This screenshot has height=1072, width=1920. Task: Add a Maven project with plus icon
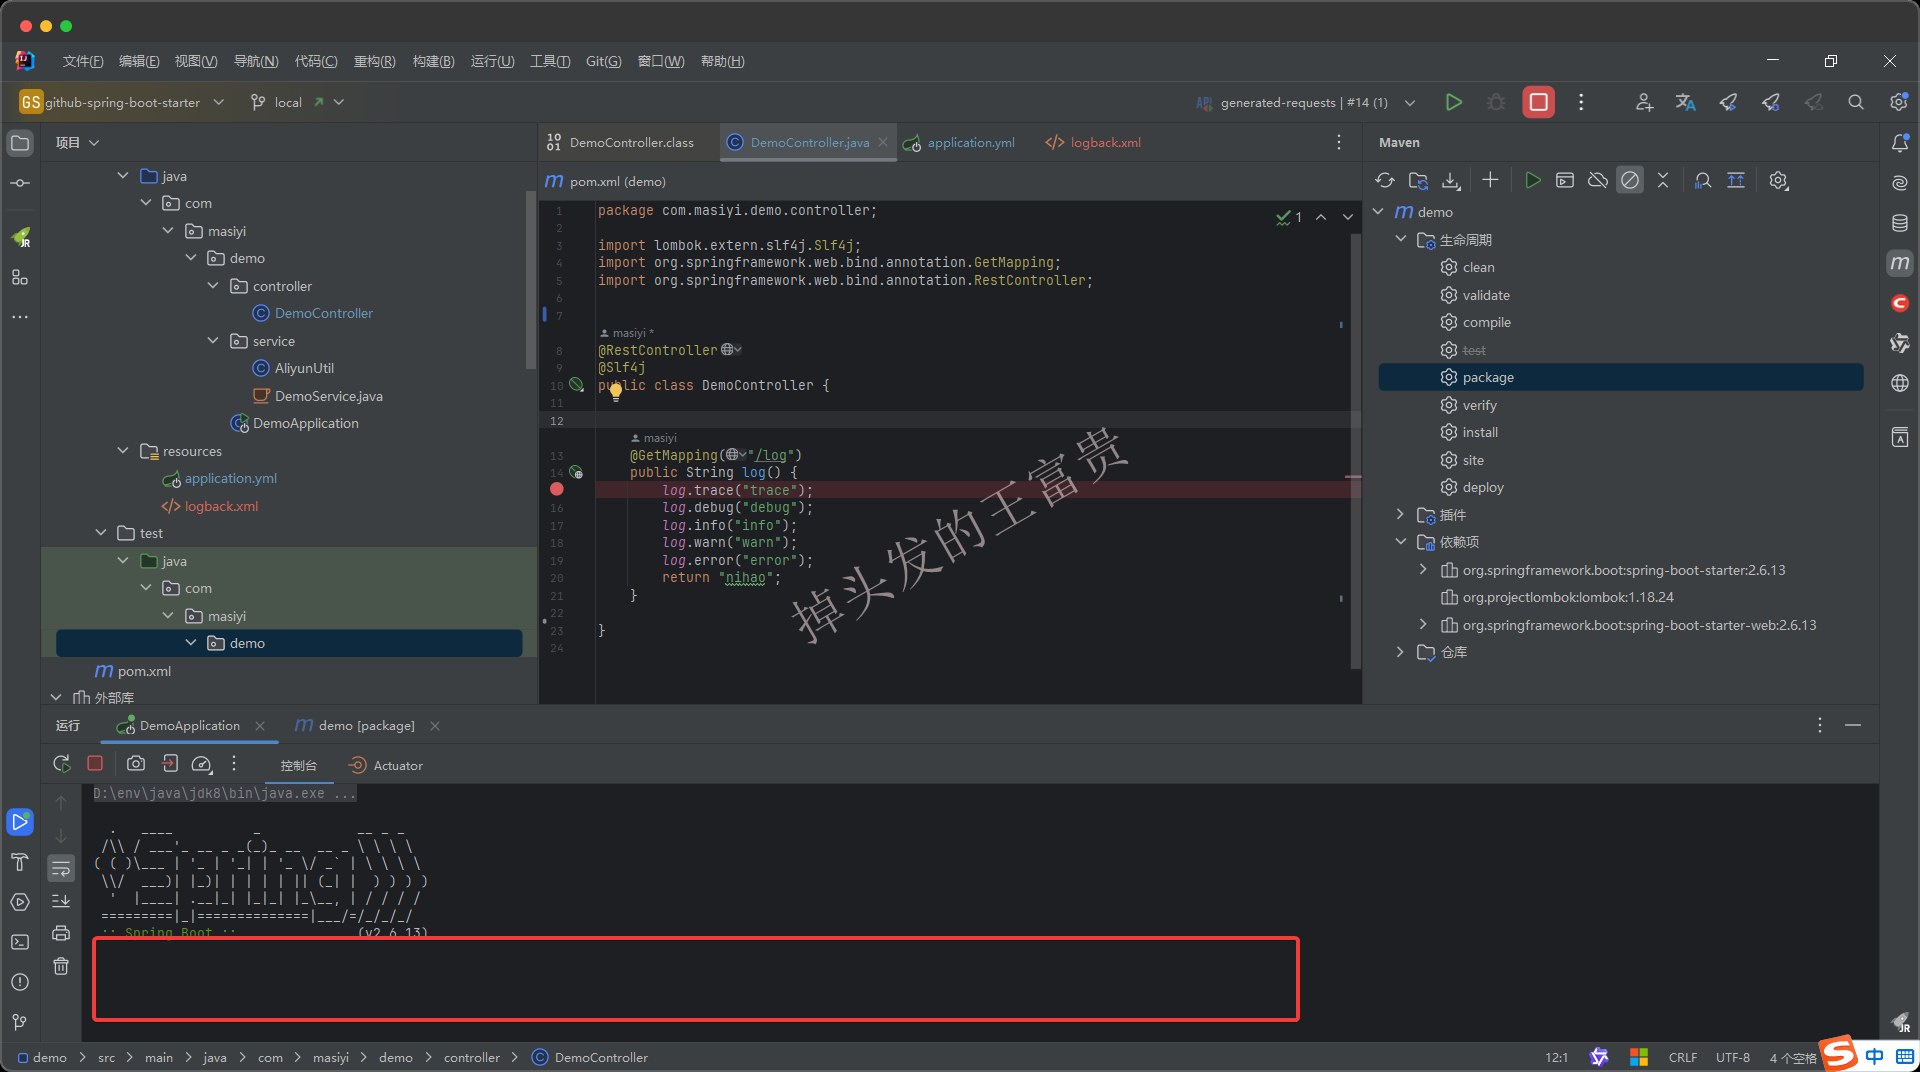(x=1490, y=180)
